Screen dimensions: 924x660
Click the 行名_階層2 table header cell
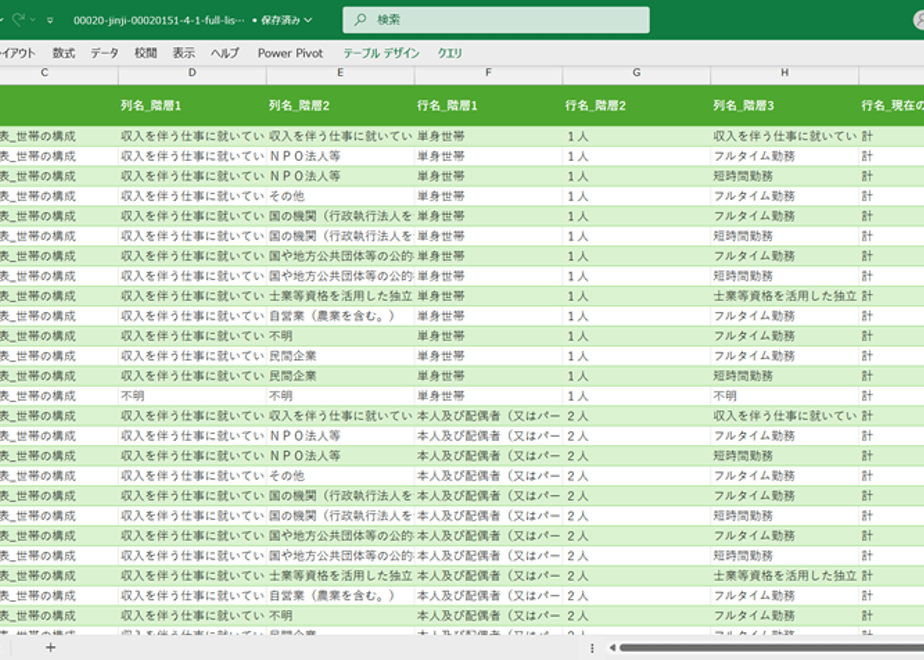(636, 105)
